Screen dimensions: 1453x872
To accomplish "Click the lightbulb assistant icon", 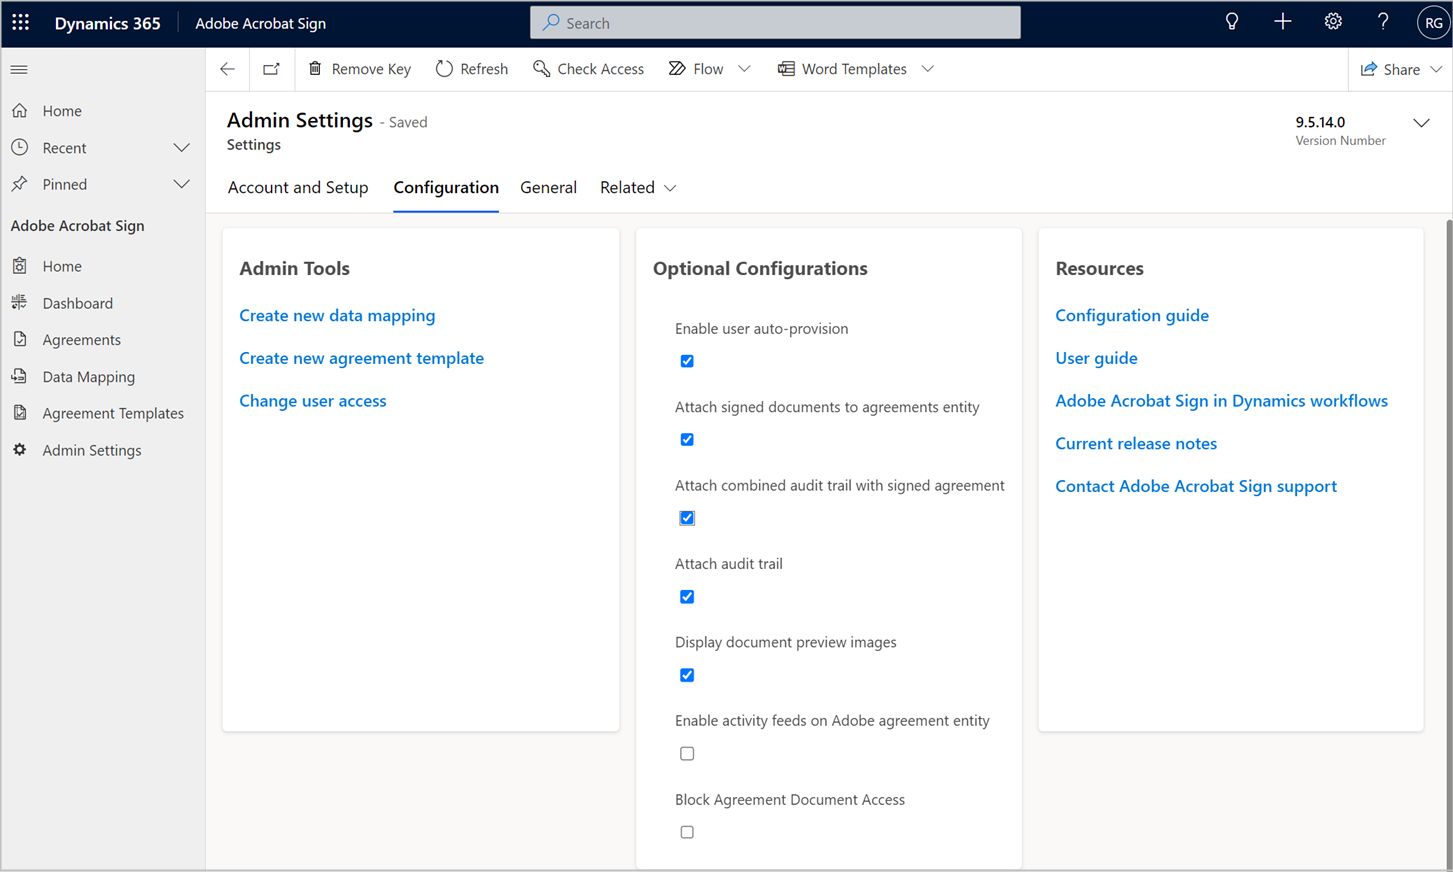I will tap(1232, 22).
